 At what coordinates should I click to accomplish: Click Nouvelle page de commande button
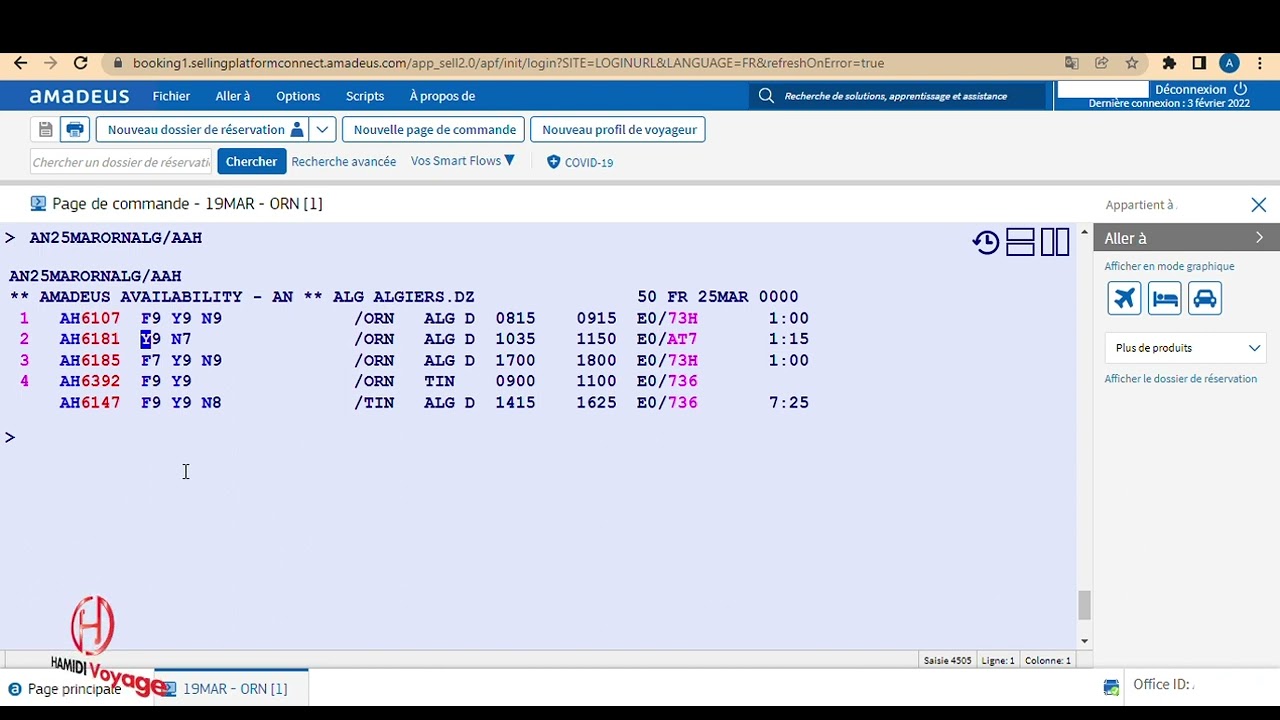(434, 129)
